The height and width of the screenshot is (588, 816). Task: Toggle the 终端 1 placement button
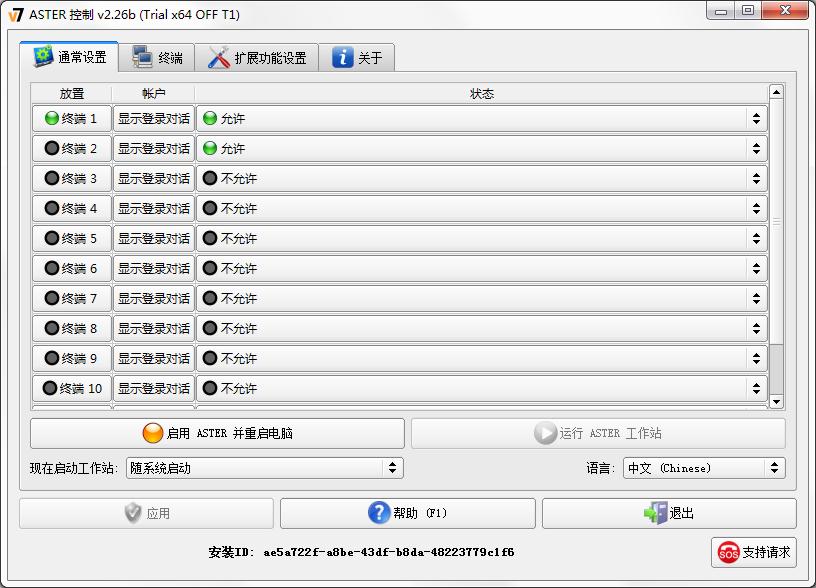(x=72, y=119)
